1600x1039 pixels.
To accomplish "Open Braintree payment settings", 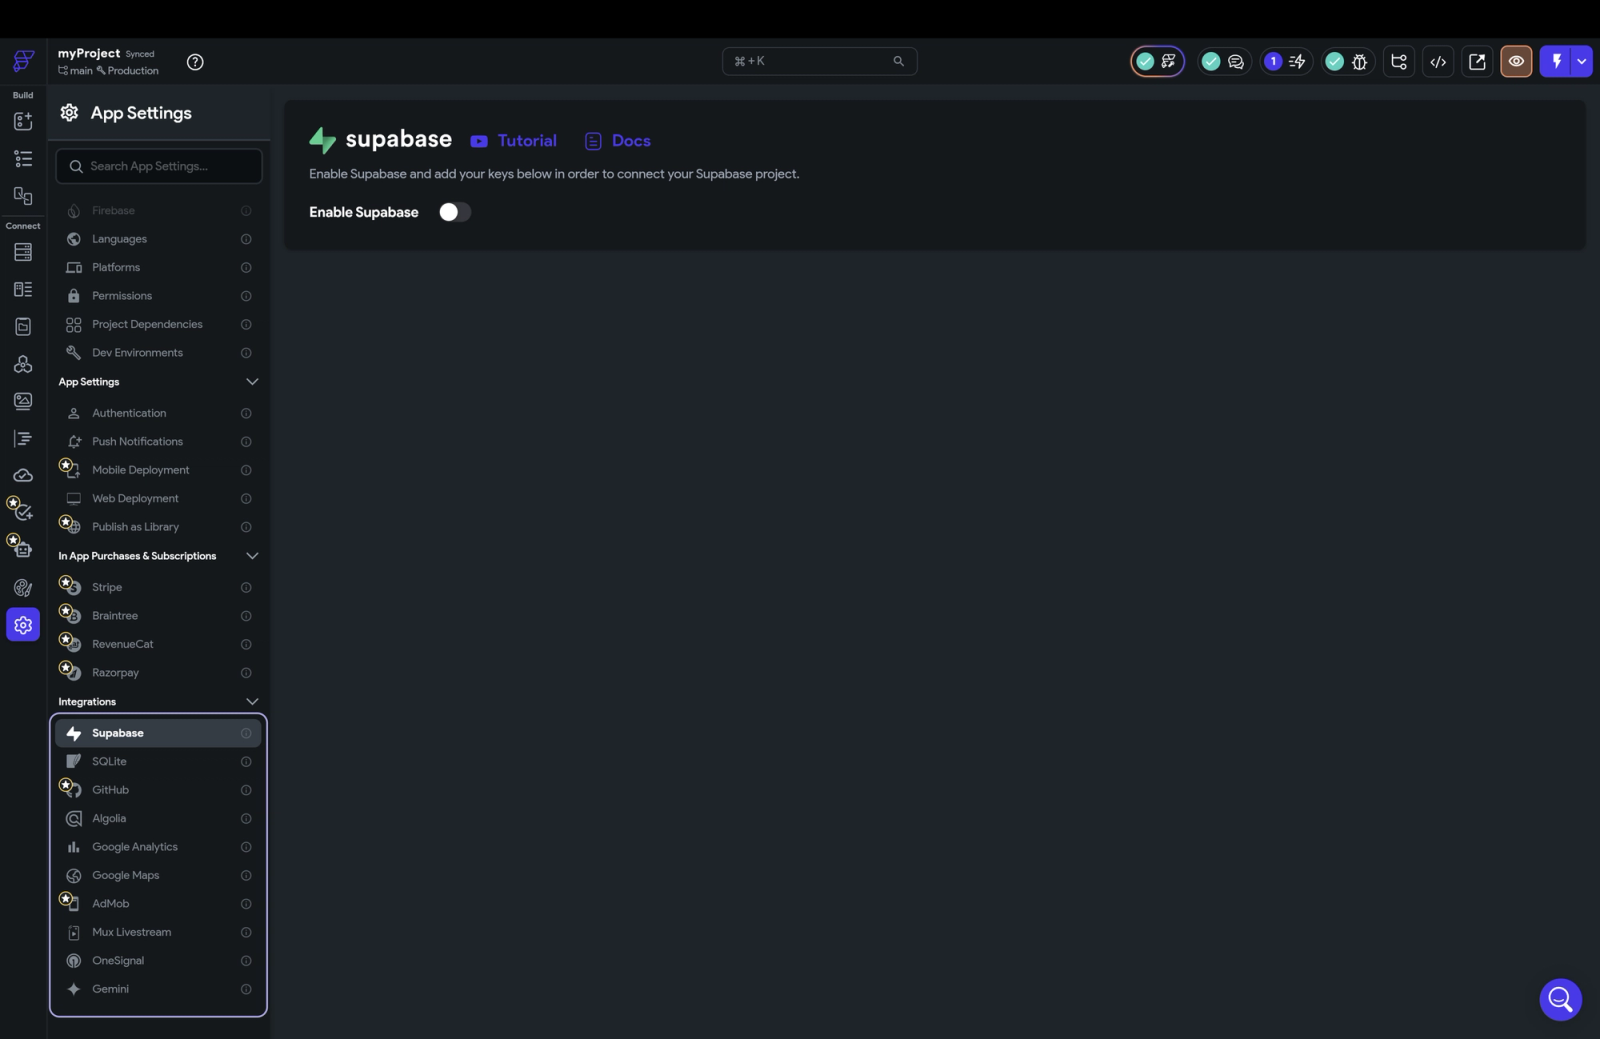I will 158,616.
